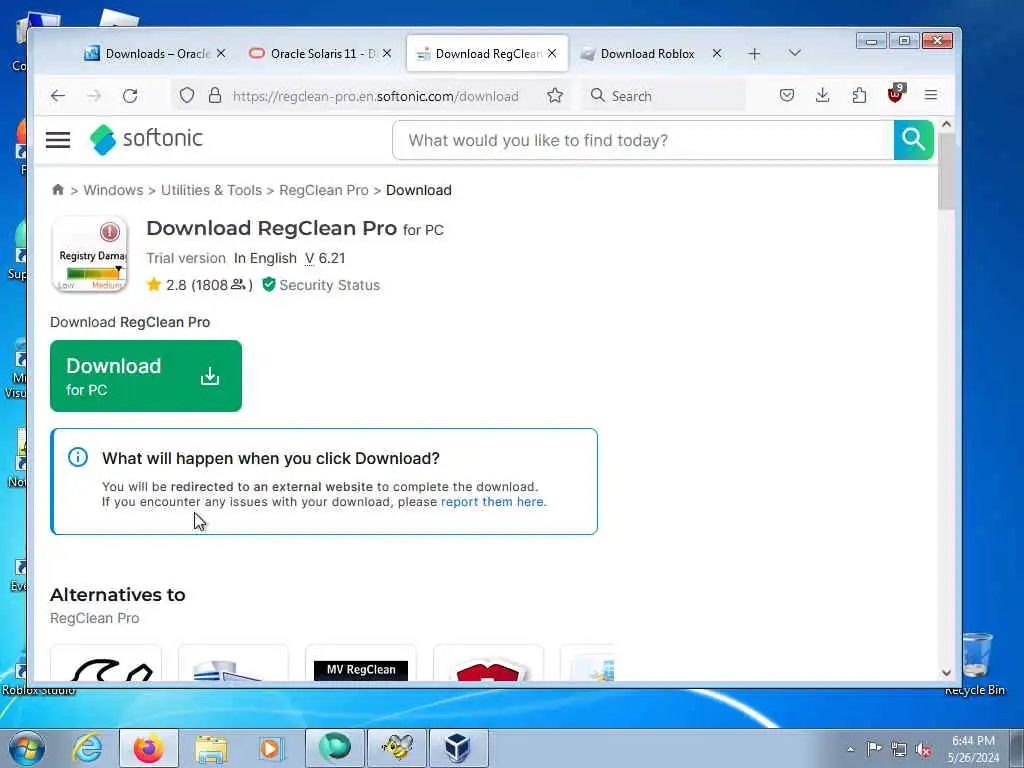This screenshot has width=1024, height=768.
Task: Click the Firefox Search box
Action: (663, 96)
